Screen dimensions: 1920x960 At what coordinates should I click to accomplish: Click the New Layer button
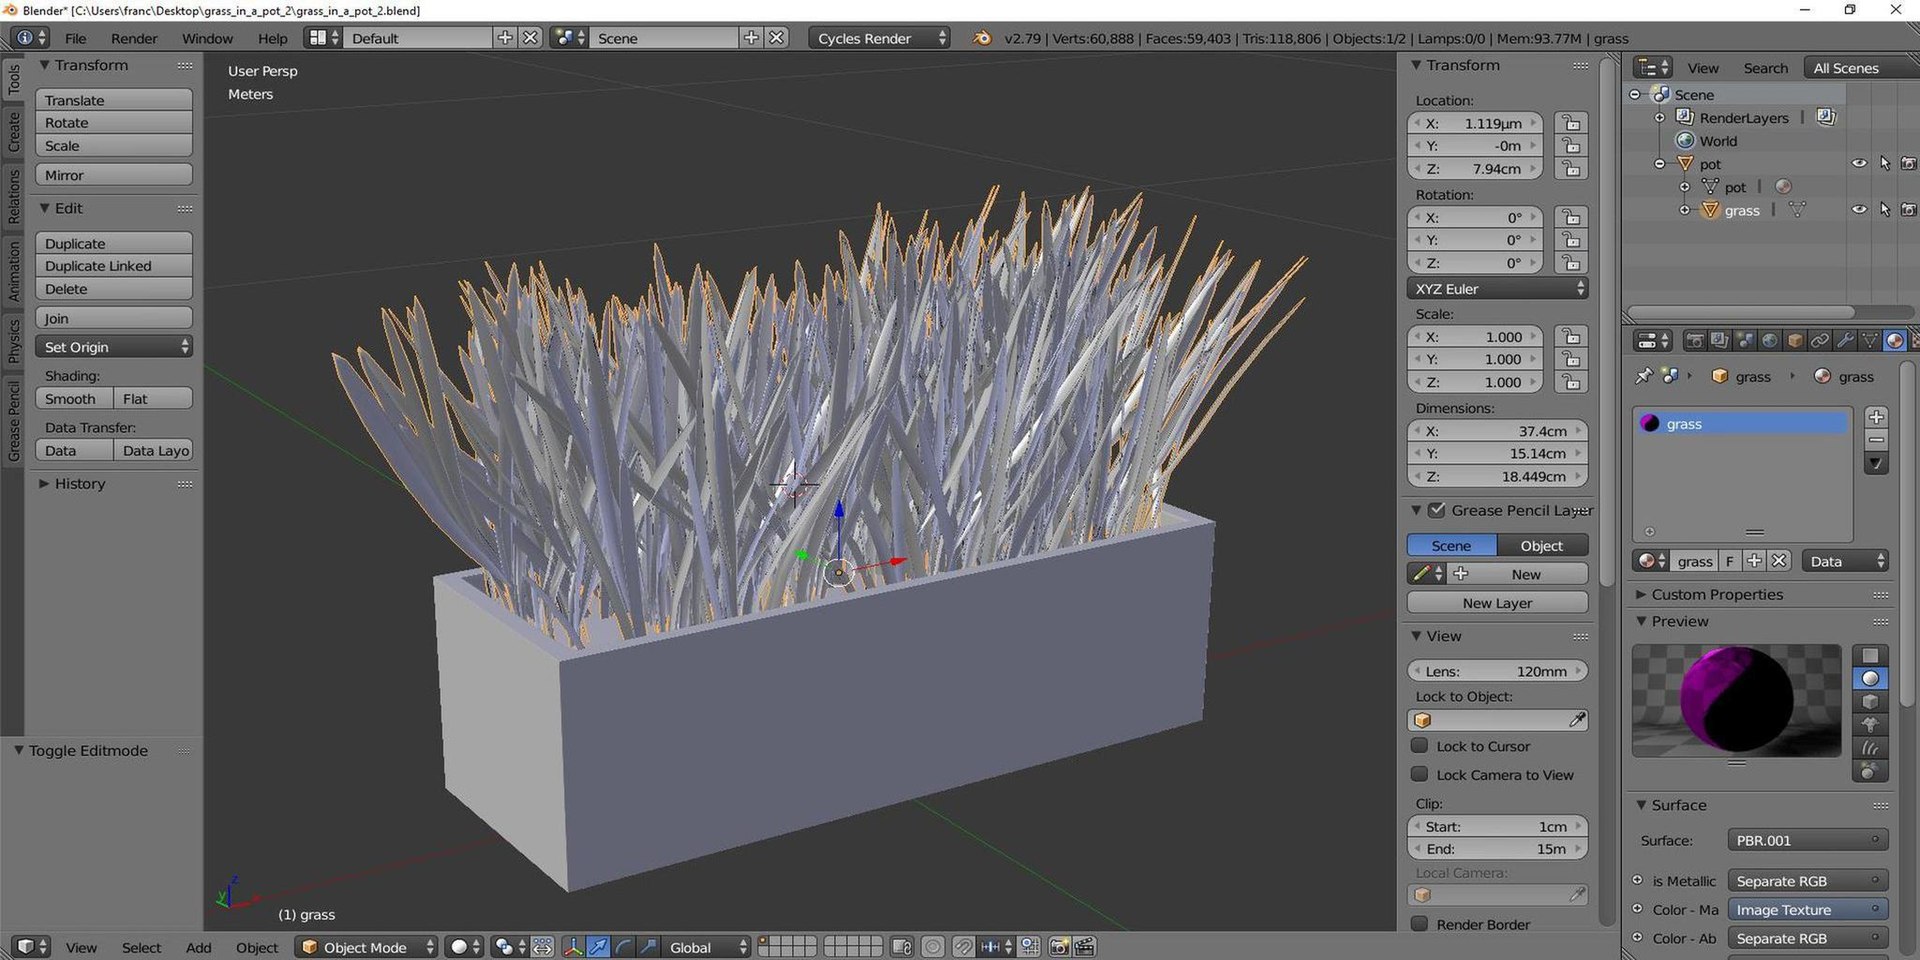(1497, 603)
